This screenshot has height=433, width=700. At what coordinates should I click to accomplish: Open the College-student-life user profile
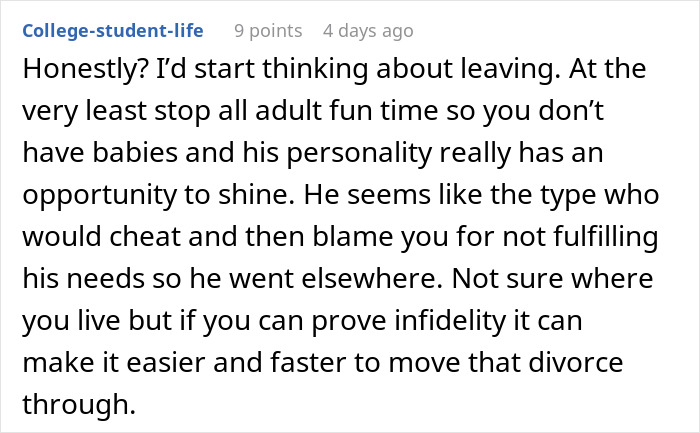pos(112,31)
